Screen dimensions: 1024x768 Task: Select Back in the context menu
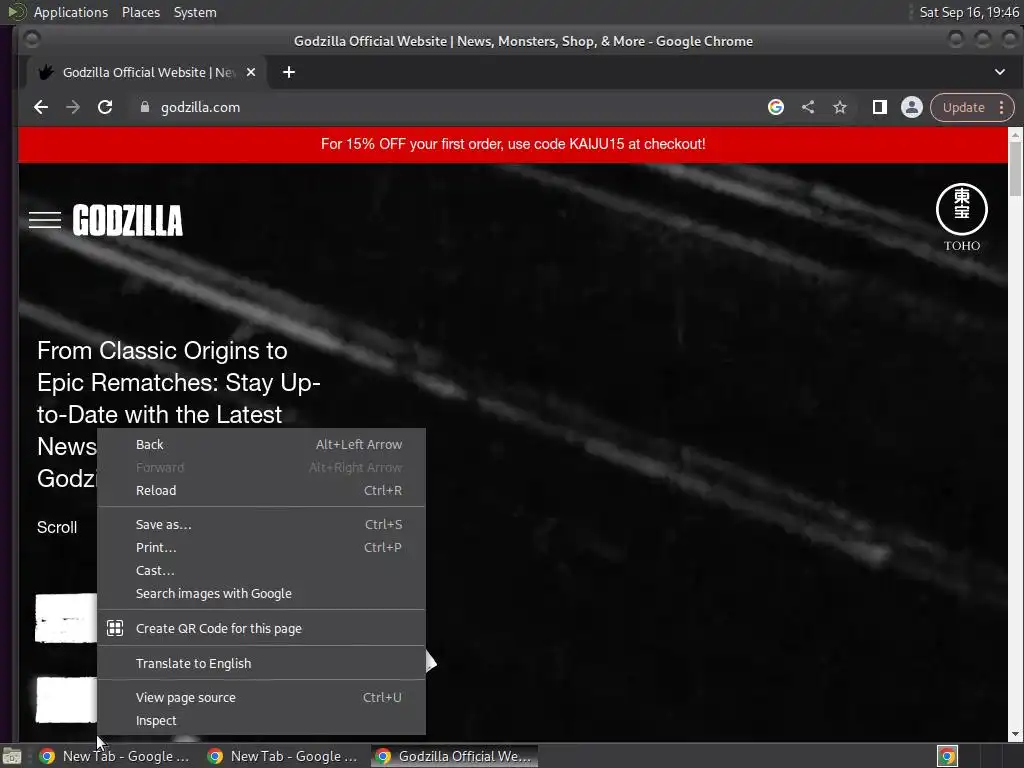click(x=261, y=444)
